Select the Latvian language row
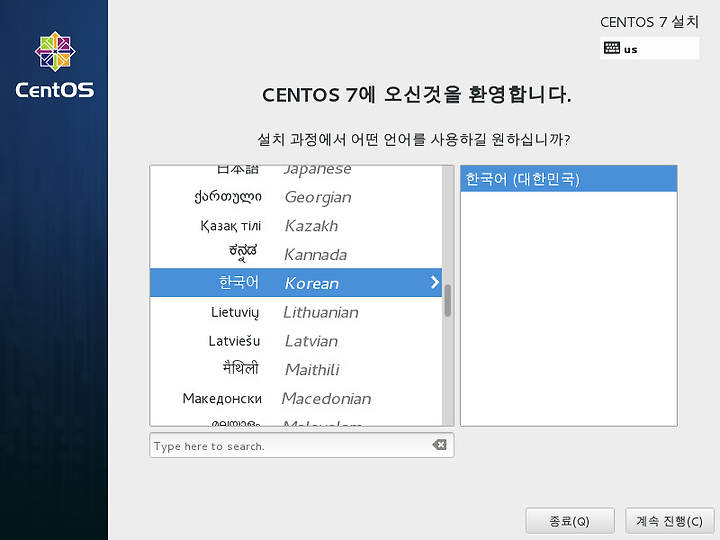Image resolution: width=720 pixels, height=540 pixels. point(296,340)
